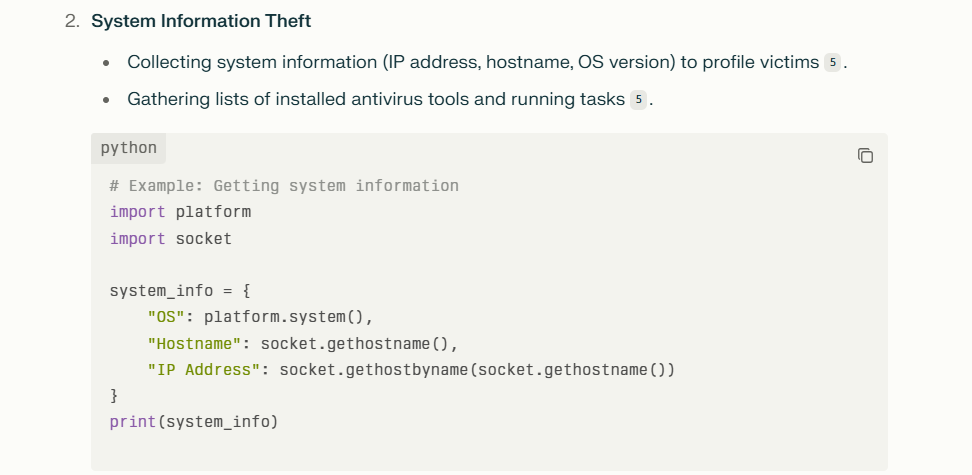Click the "Hostname" string key in code
972x475 pixels.
point(194,344)
